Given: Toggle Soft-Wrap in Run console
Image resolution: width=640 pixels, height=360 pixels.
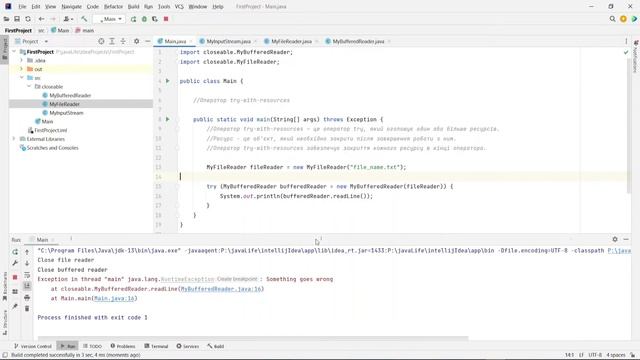Looking at the screenshot, I should click(27, 275).
